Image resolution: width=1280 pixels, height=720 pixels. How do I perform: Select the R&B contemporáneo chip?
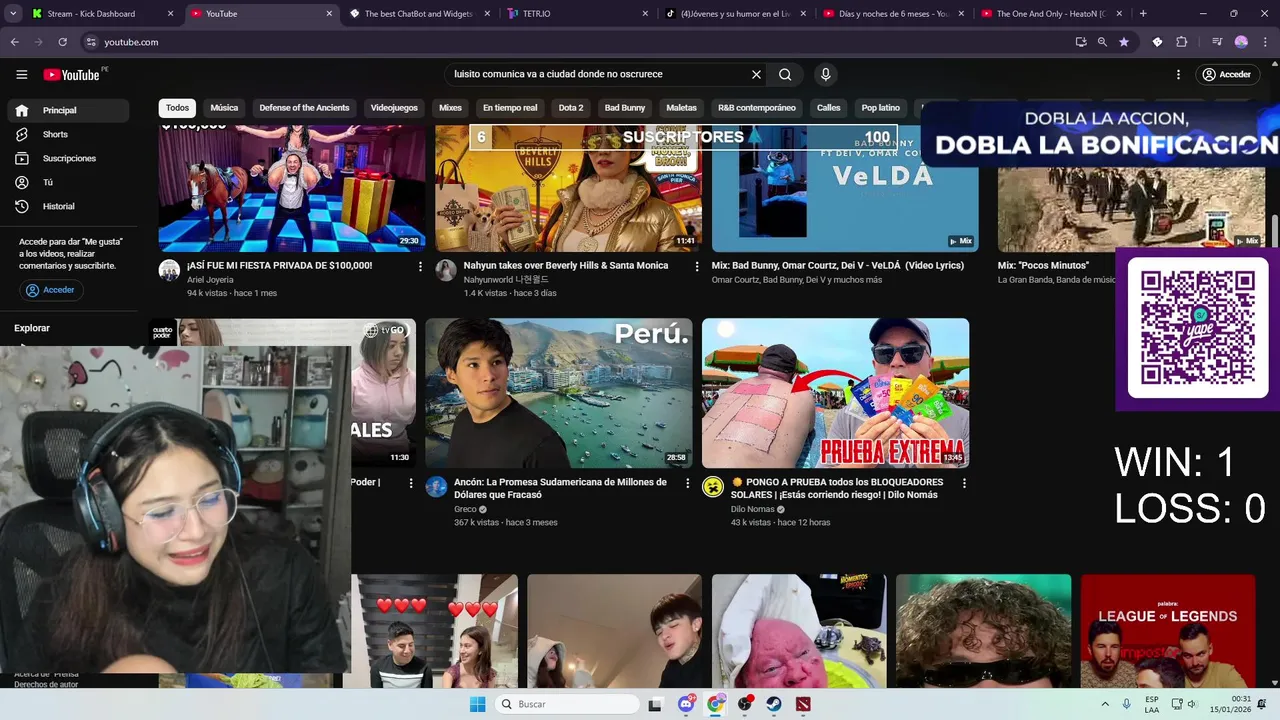[757, 108]
